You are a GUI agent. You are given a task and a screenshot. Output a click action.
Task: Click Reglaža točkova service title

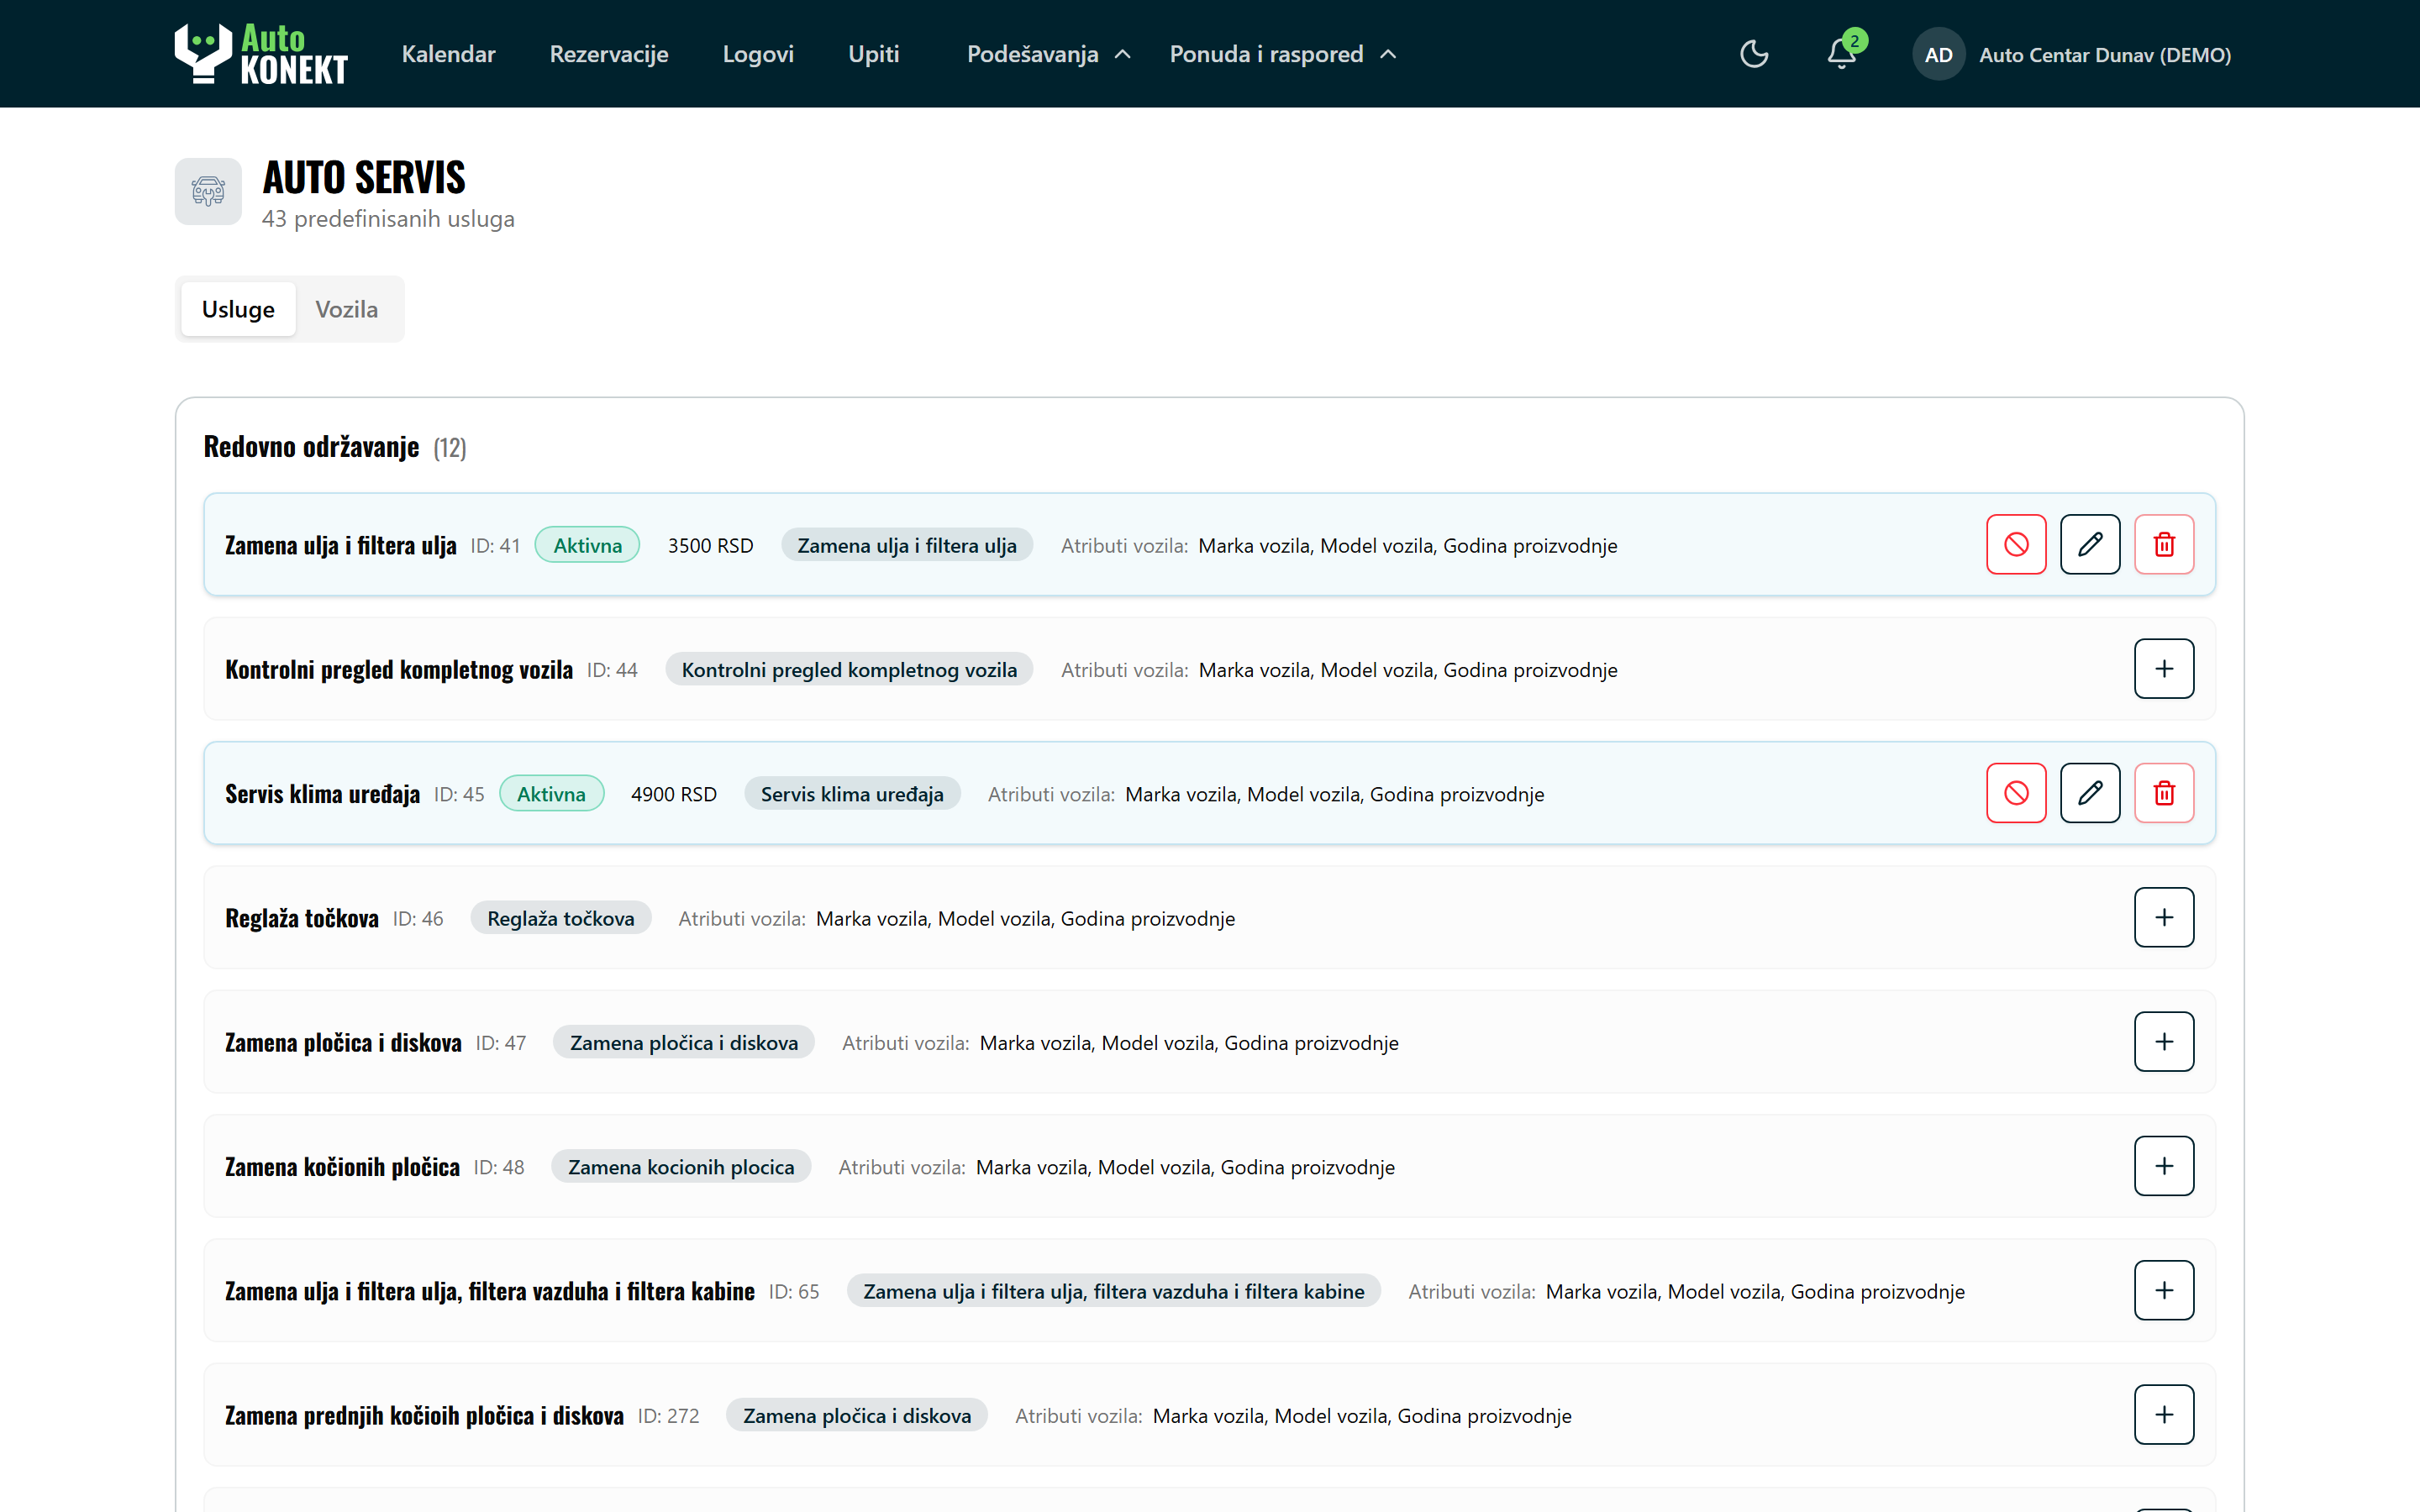[302, 918]
